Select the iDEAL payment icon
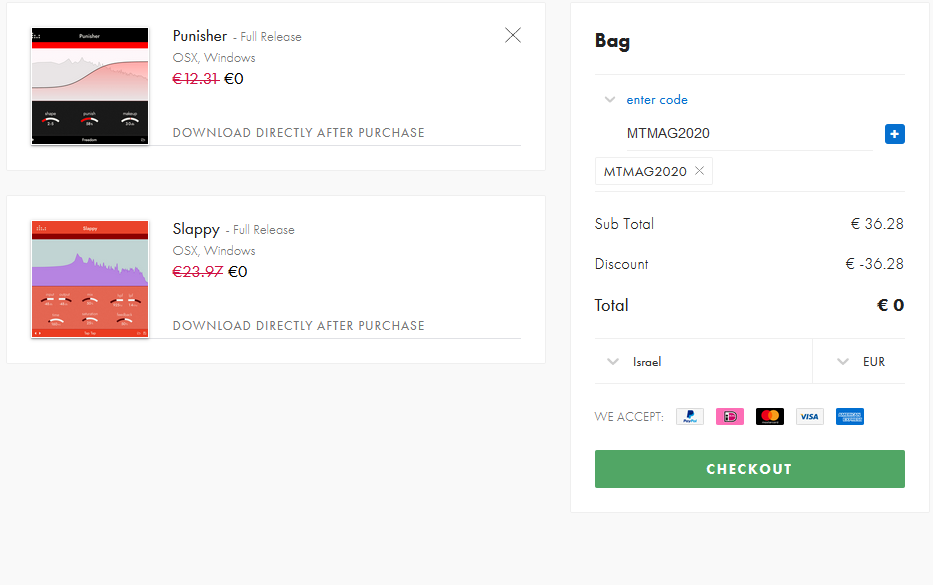Image resolution: width=933 pixels, height=585 pixels. (x=730, y=417)
